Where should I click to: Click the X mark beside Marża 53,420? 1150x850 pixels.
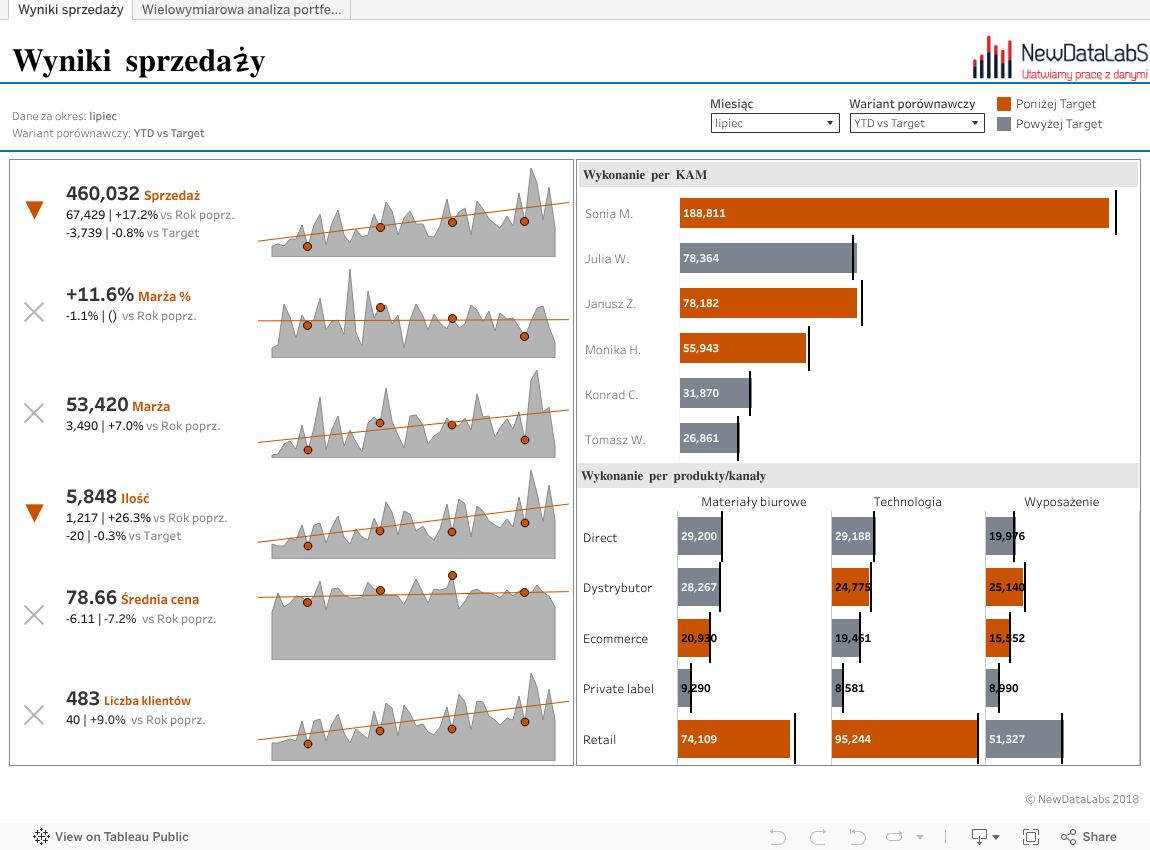point(34,413)
